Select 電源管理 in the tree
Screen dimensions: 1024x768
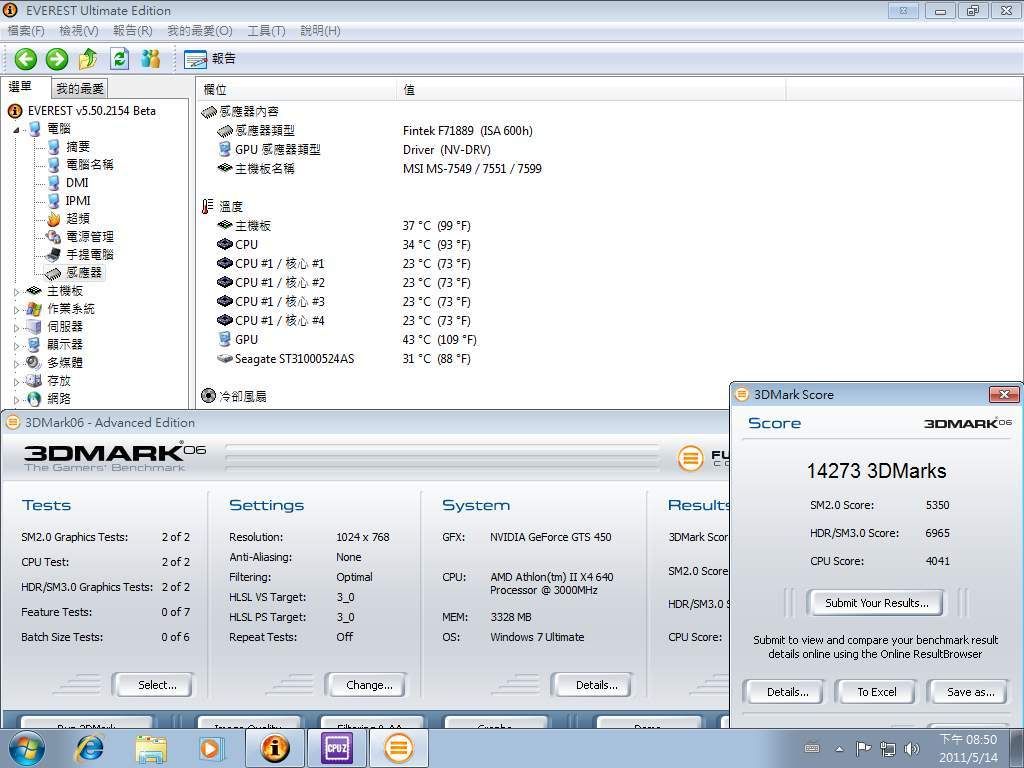89,236
